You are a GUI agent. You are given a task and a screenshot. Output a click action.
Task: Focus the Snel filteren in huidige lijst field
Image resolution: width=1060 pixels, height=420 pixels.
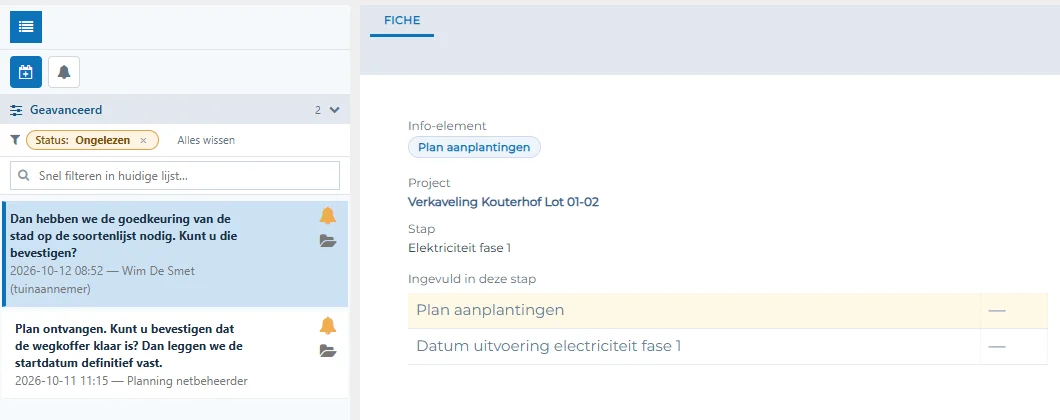tap(175, 176)
